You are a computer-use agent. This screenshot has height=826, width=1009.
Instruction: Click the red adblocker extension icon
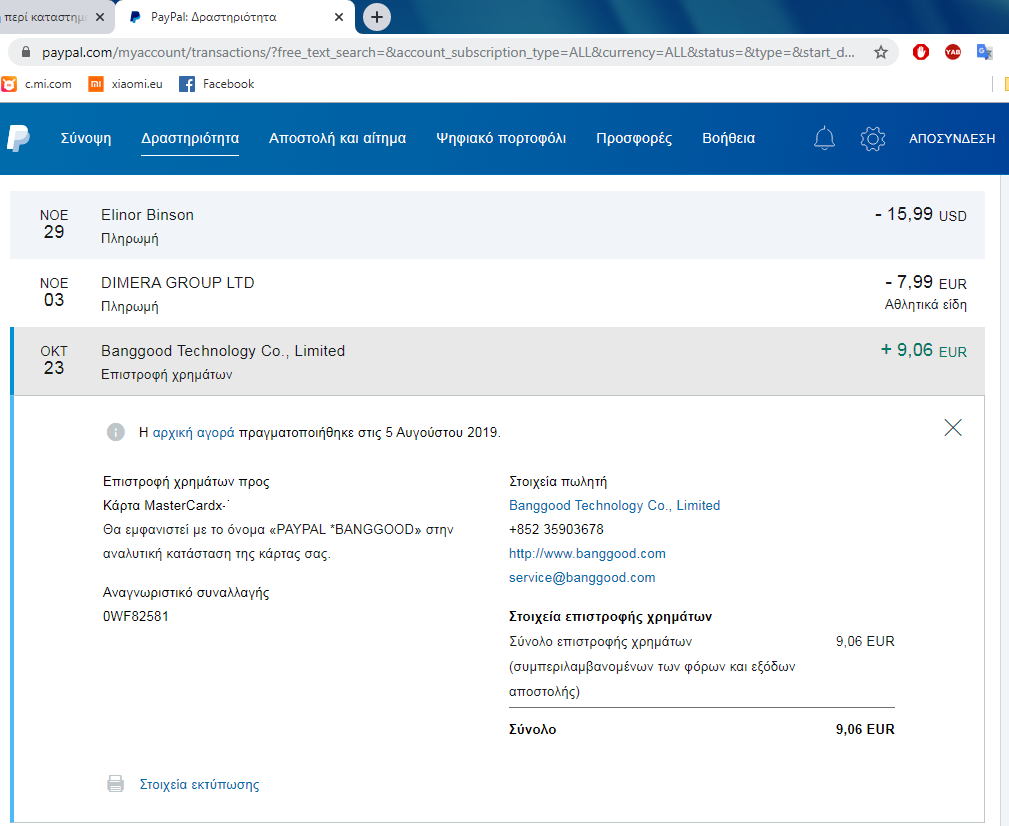click(921, 52)
